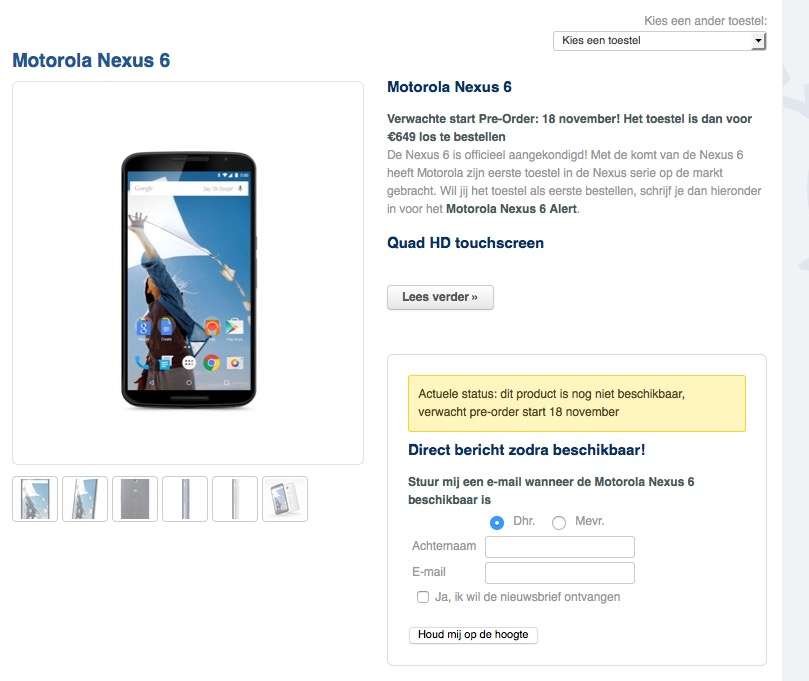Click the yellow Actuele status notice
The width and height of the screenshot is (809, 681).
coord(577,403)
